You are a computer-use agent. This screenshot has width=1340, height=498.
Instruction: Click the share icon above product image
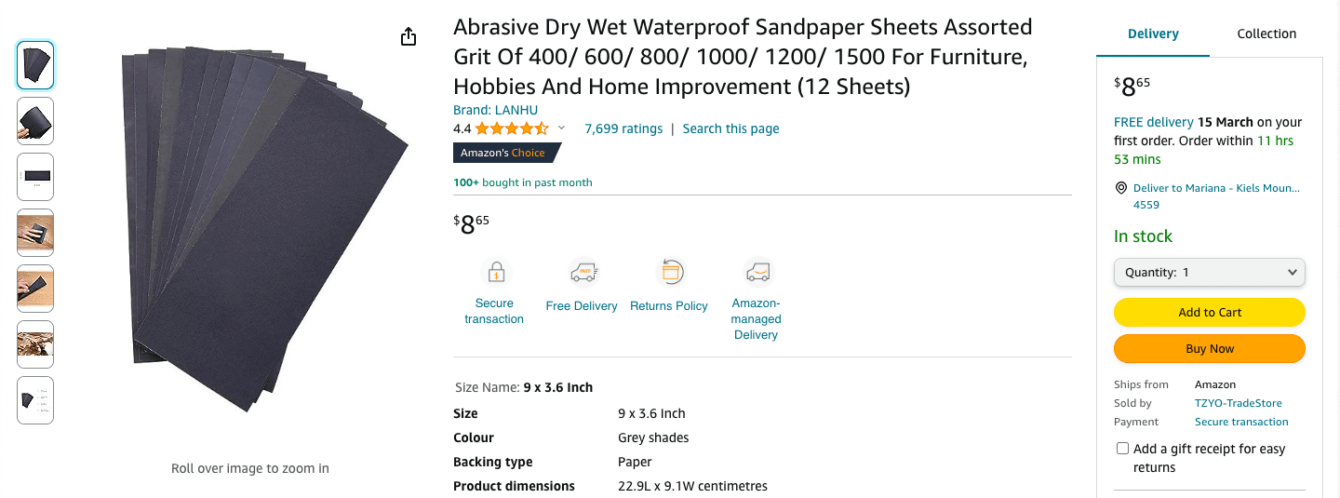coord(408,37)
